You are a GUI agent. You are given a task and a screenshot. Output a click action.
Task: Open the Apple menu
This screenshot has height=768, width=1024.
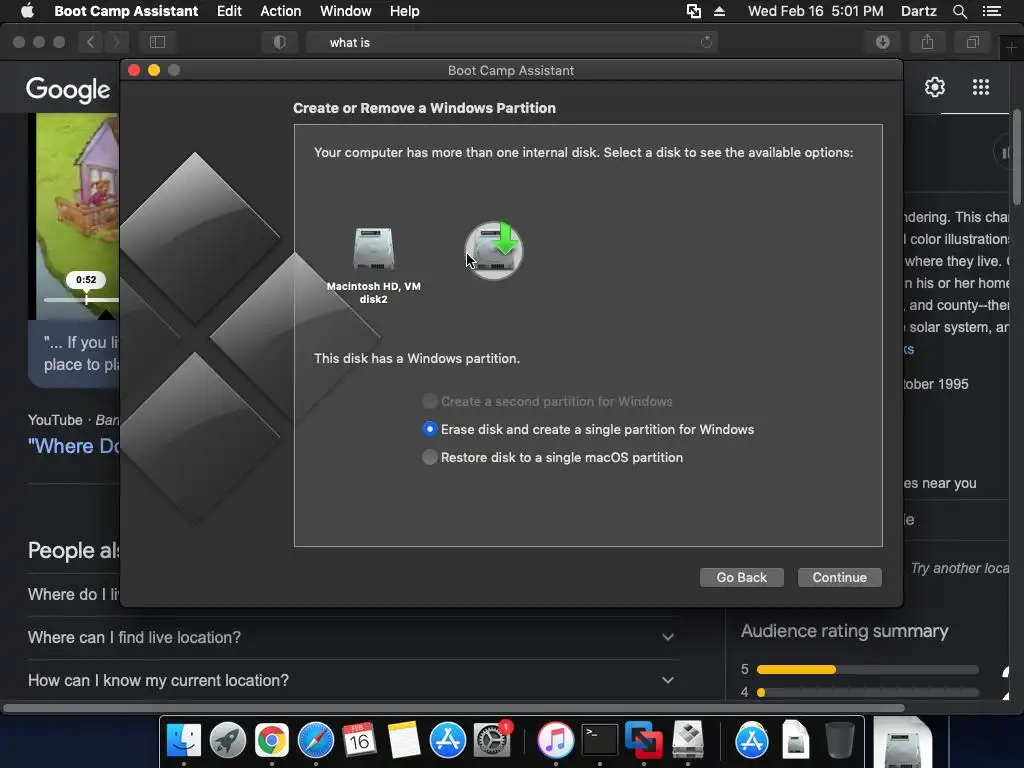(27, 11)
